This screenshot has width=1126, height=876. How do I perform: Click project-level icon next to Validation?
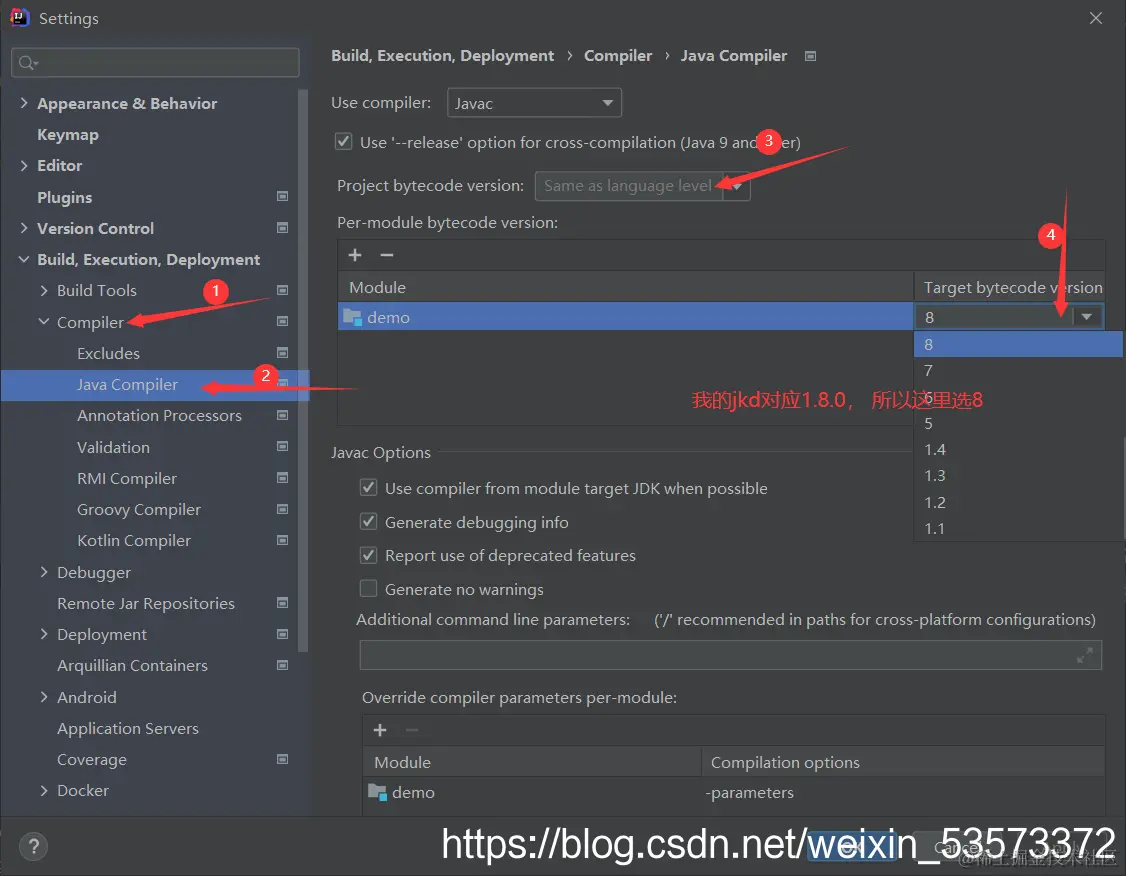tap(282, 447)
